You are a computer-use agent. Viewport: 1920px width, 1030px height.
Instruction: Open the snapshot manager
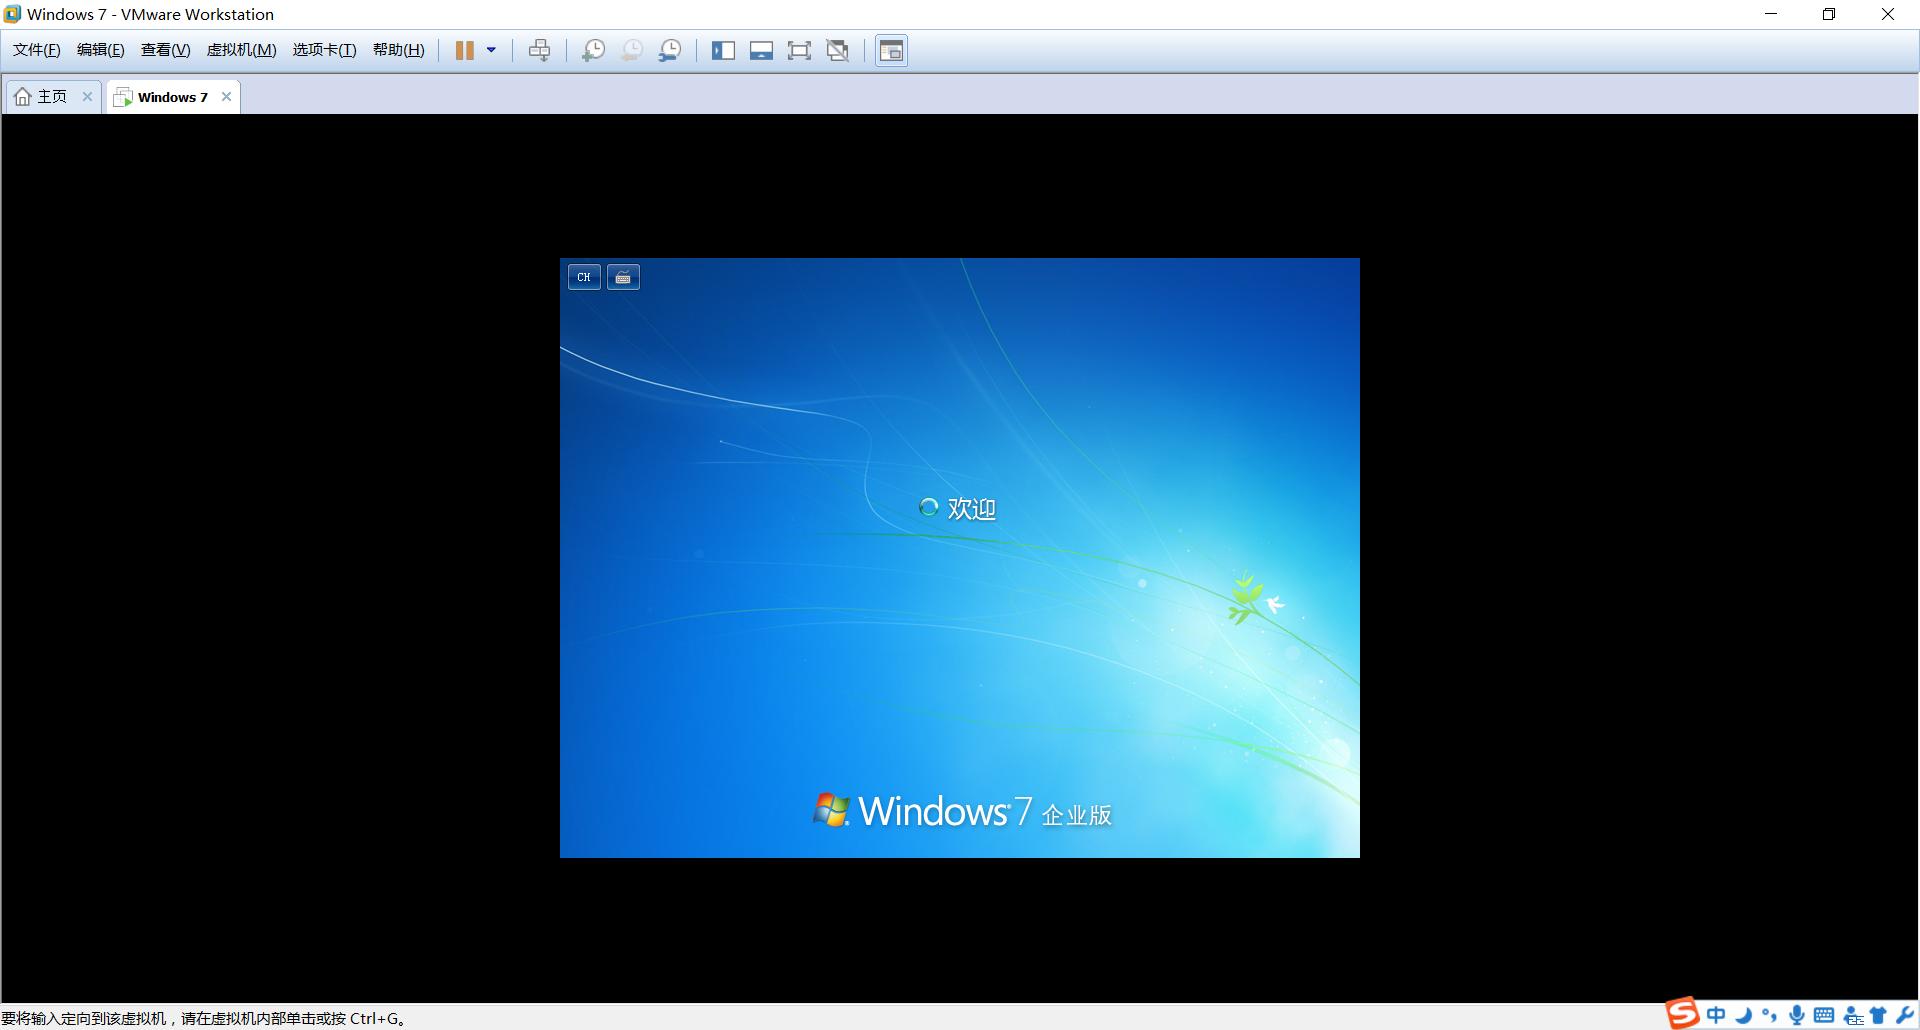[670, 50]
